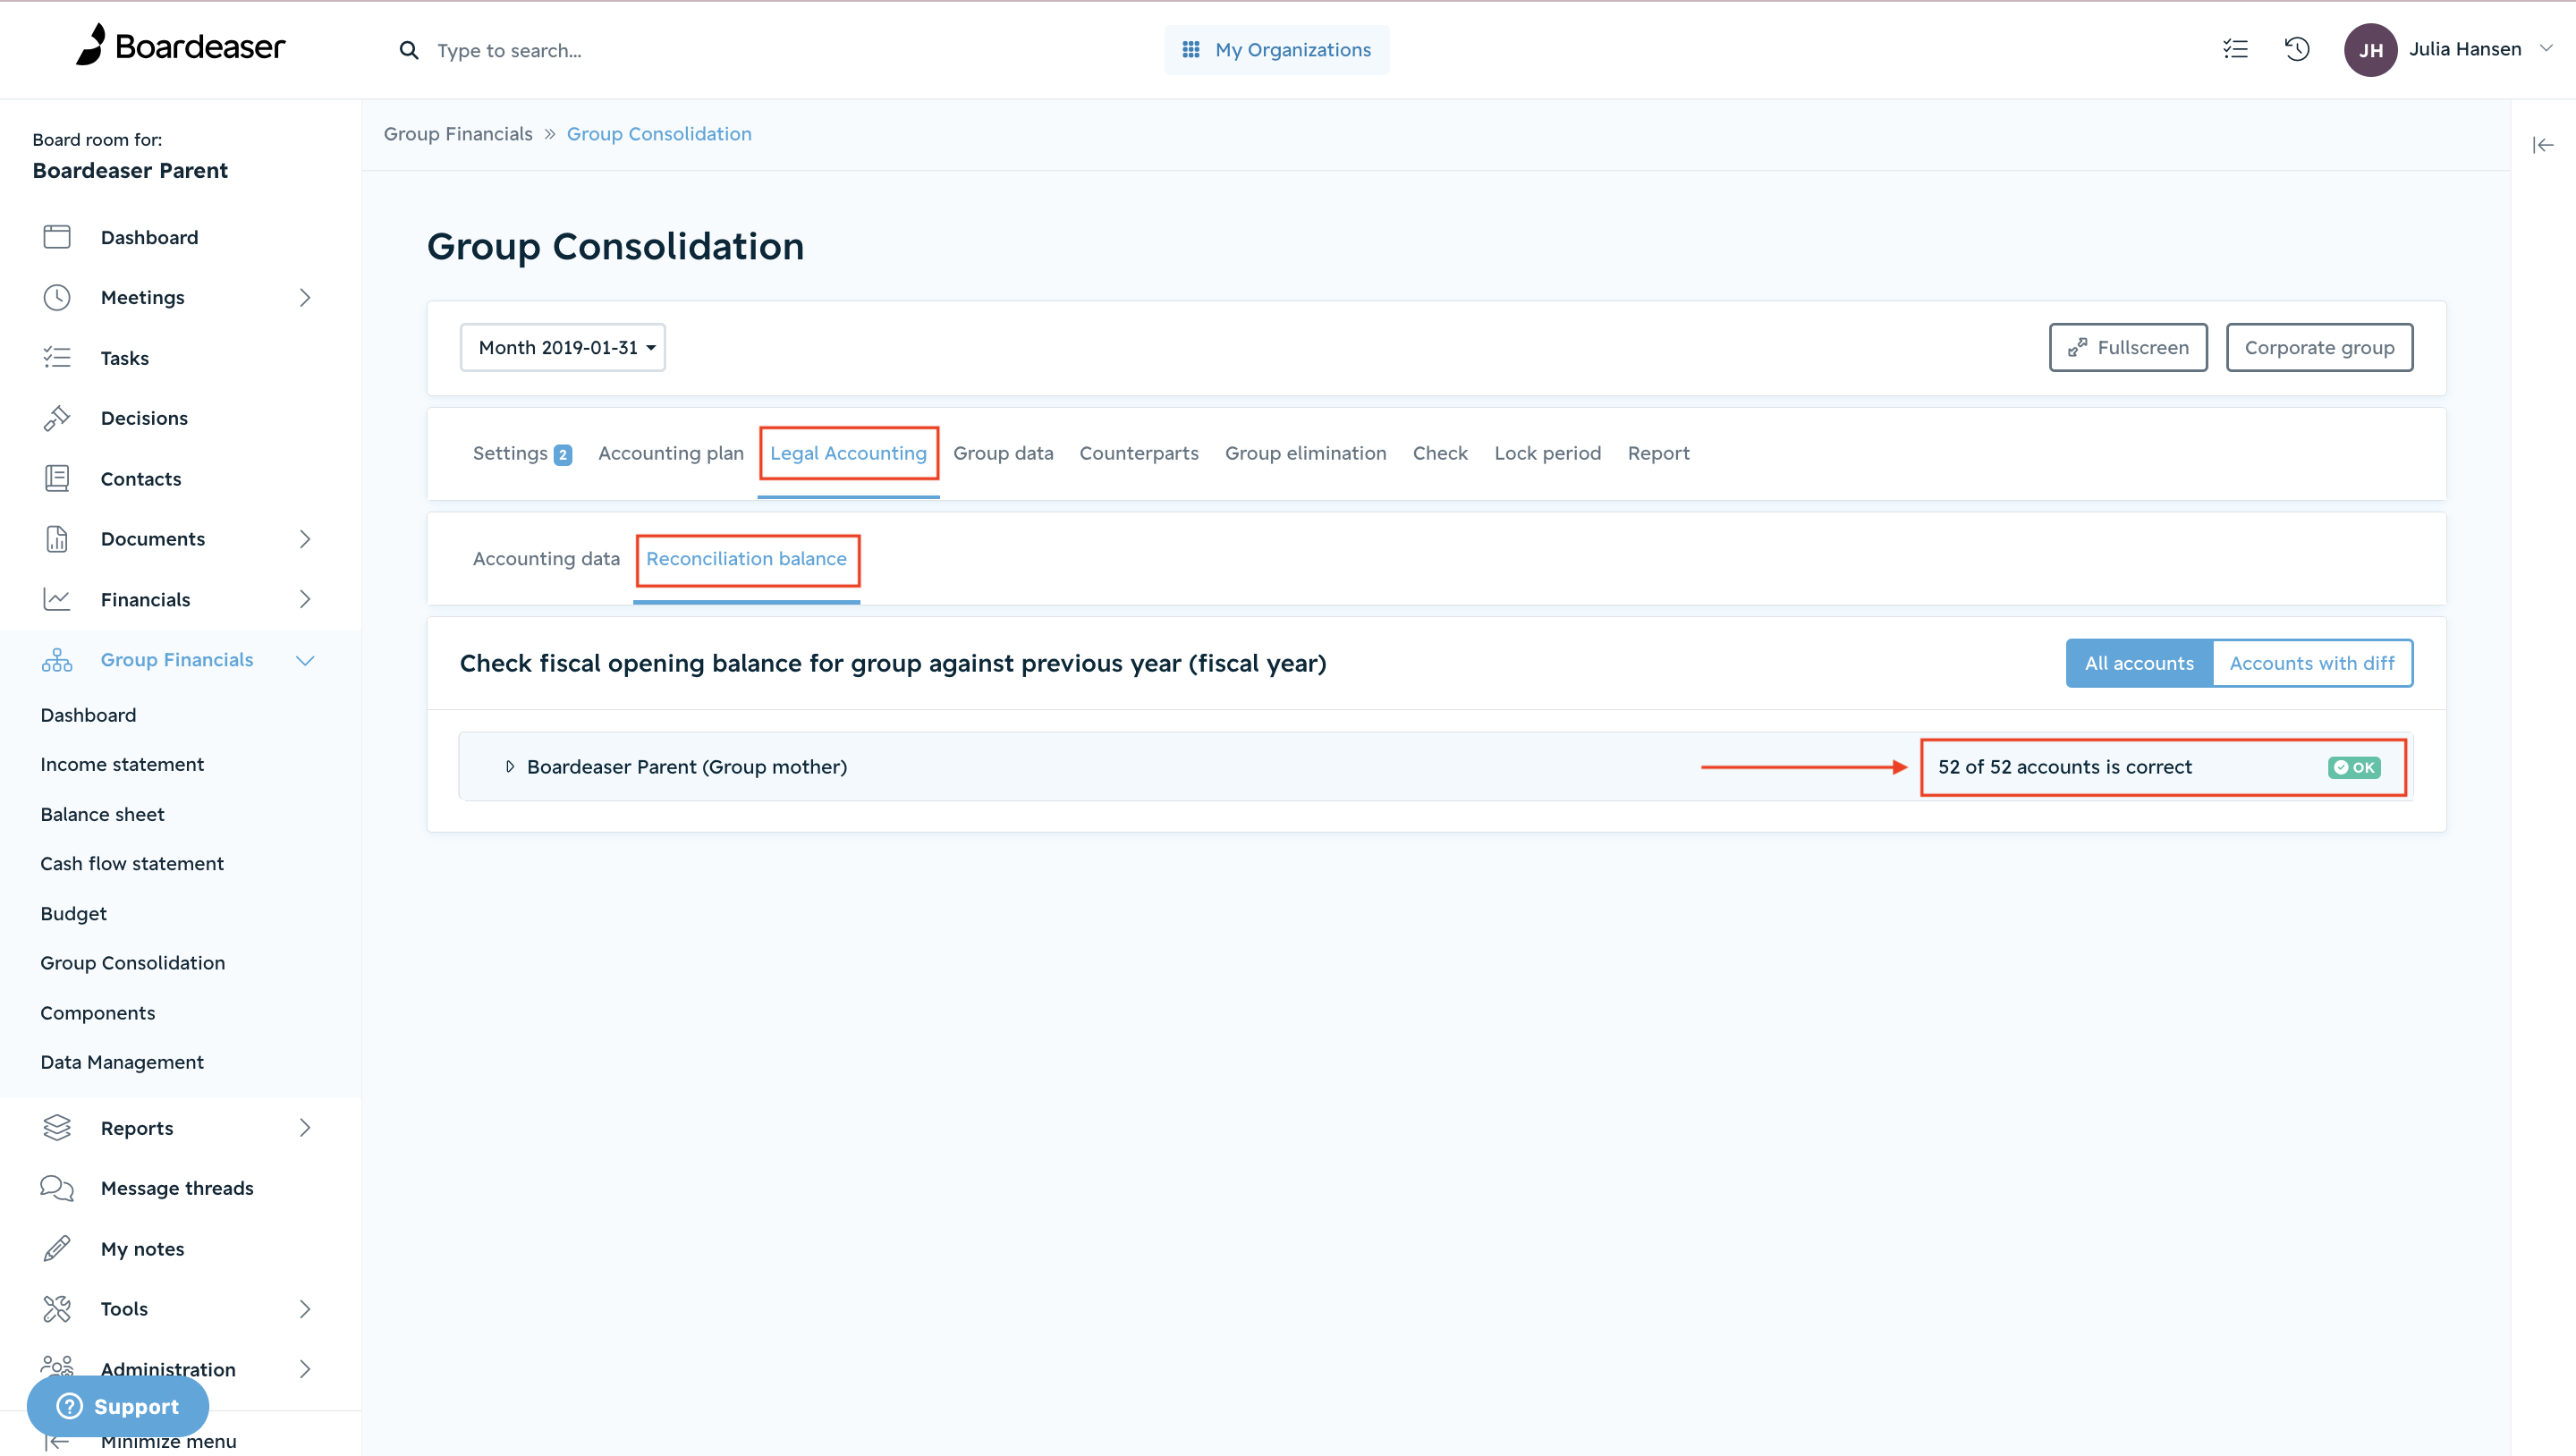Expand the Meetings submenu chevron
This screenshot has height=1456, width=2576.
pos(305,297)
